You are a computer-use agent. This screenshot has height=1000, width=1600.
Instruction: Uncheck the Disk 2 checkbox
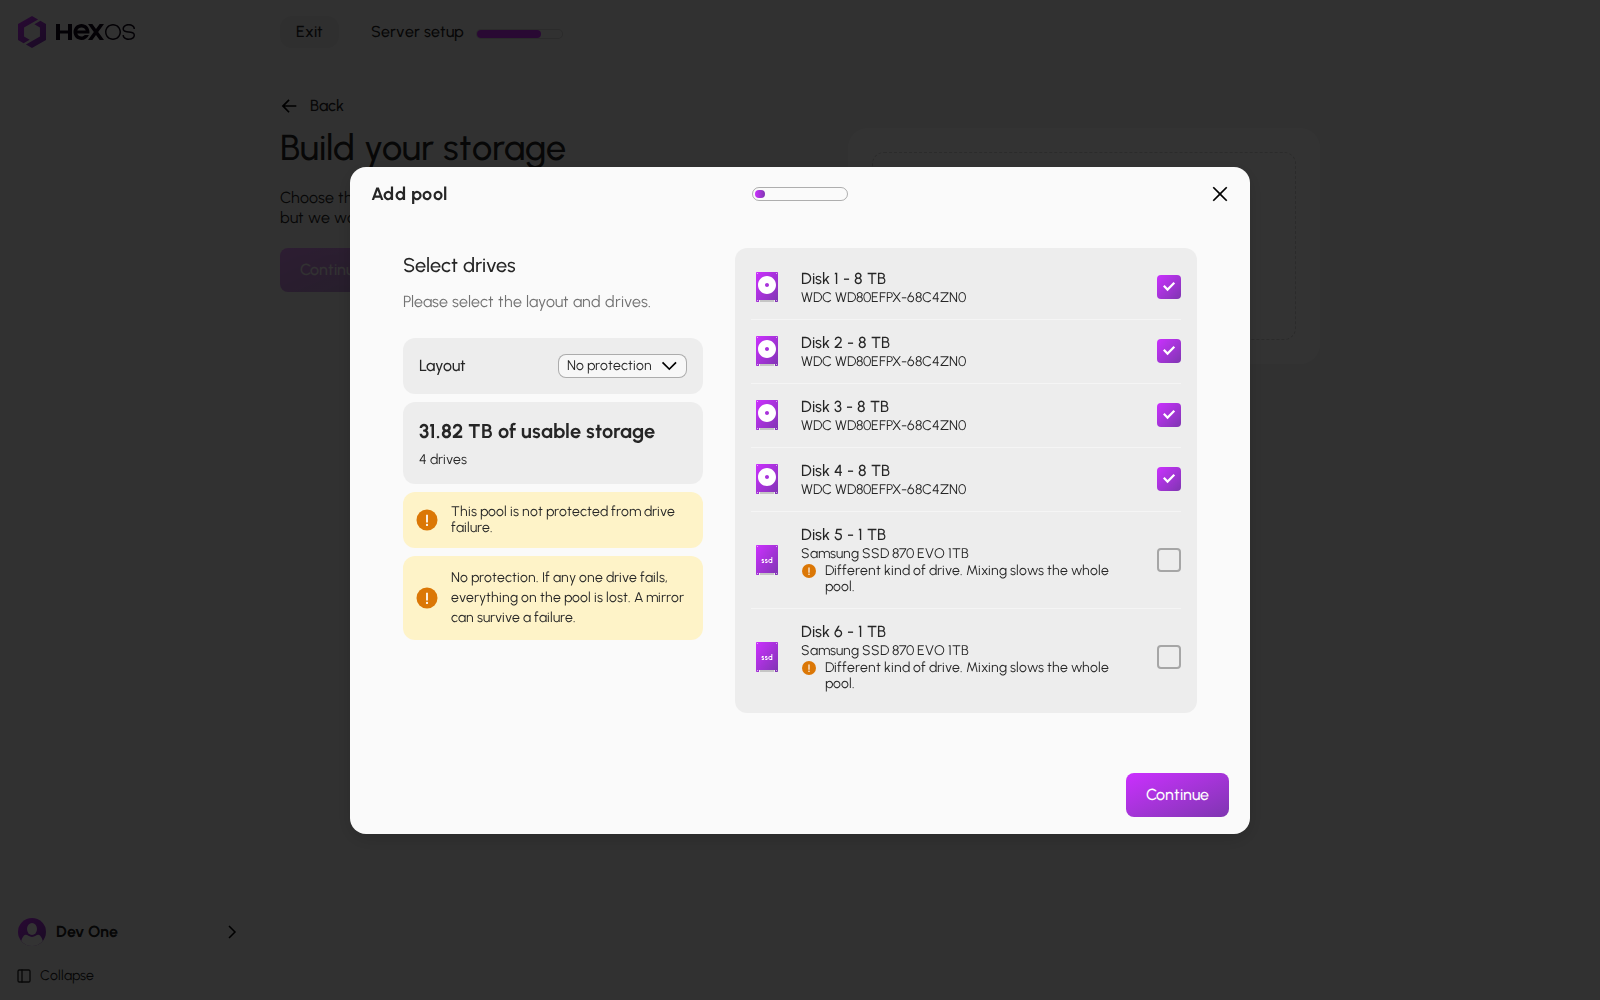pos(1169,351)
